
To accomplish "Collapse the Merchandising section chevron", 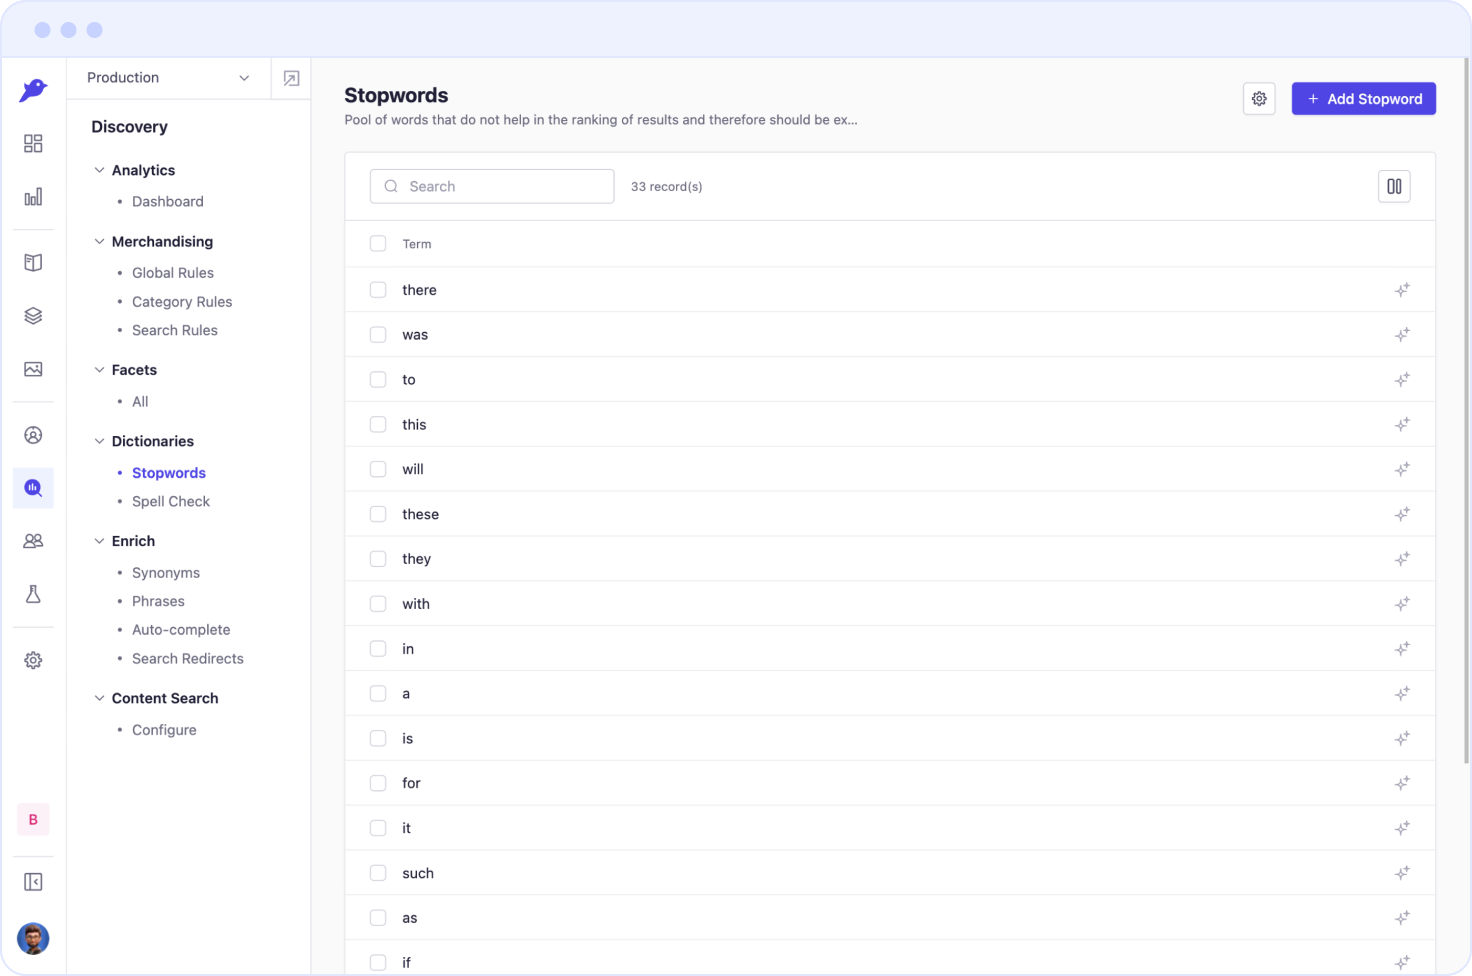I will tap(99, 242).
